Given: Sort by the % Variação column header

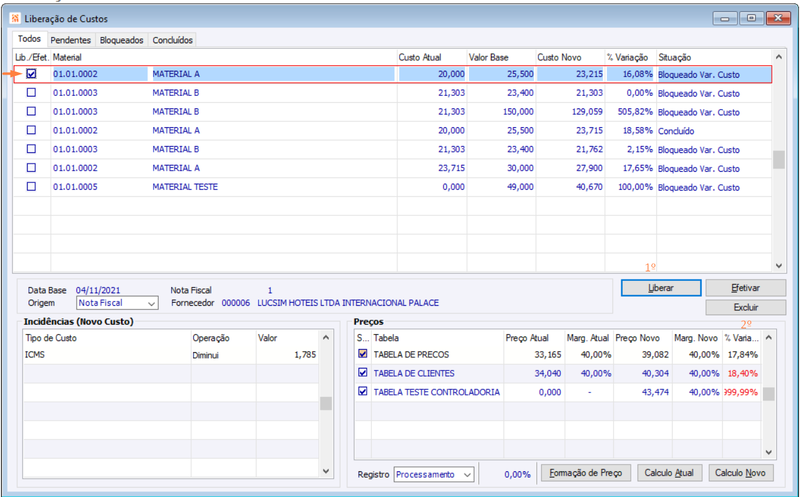Looking at the screenshot, I should click(628, 57).
